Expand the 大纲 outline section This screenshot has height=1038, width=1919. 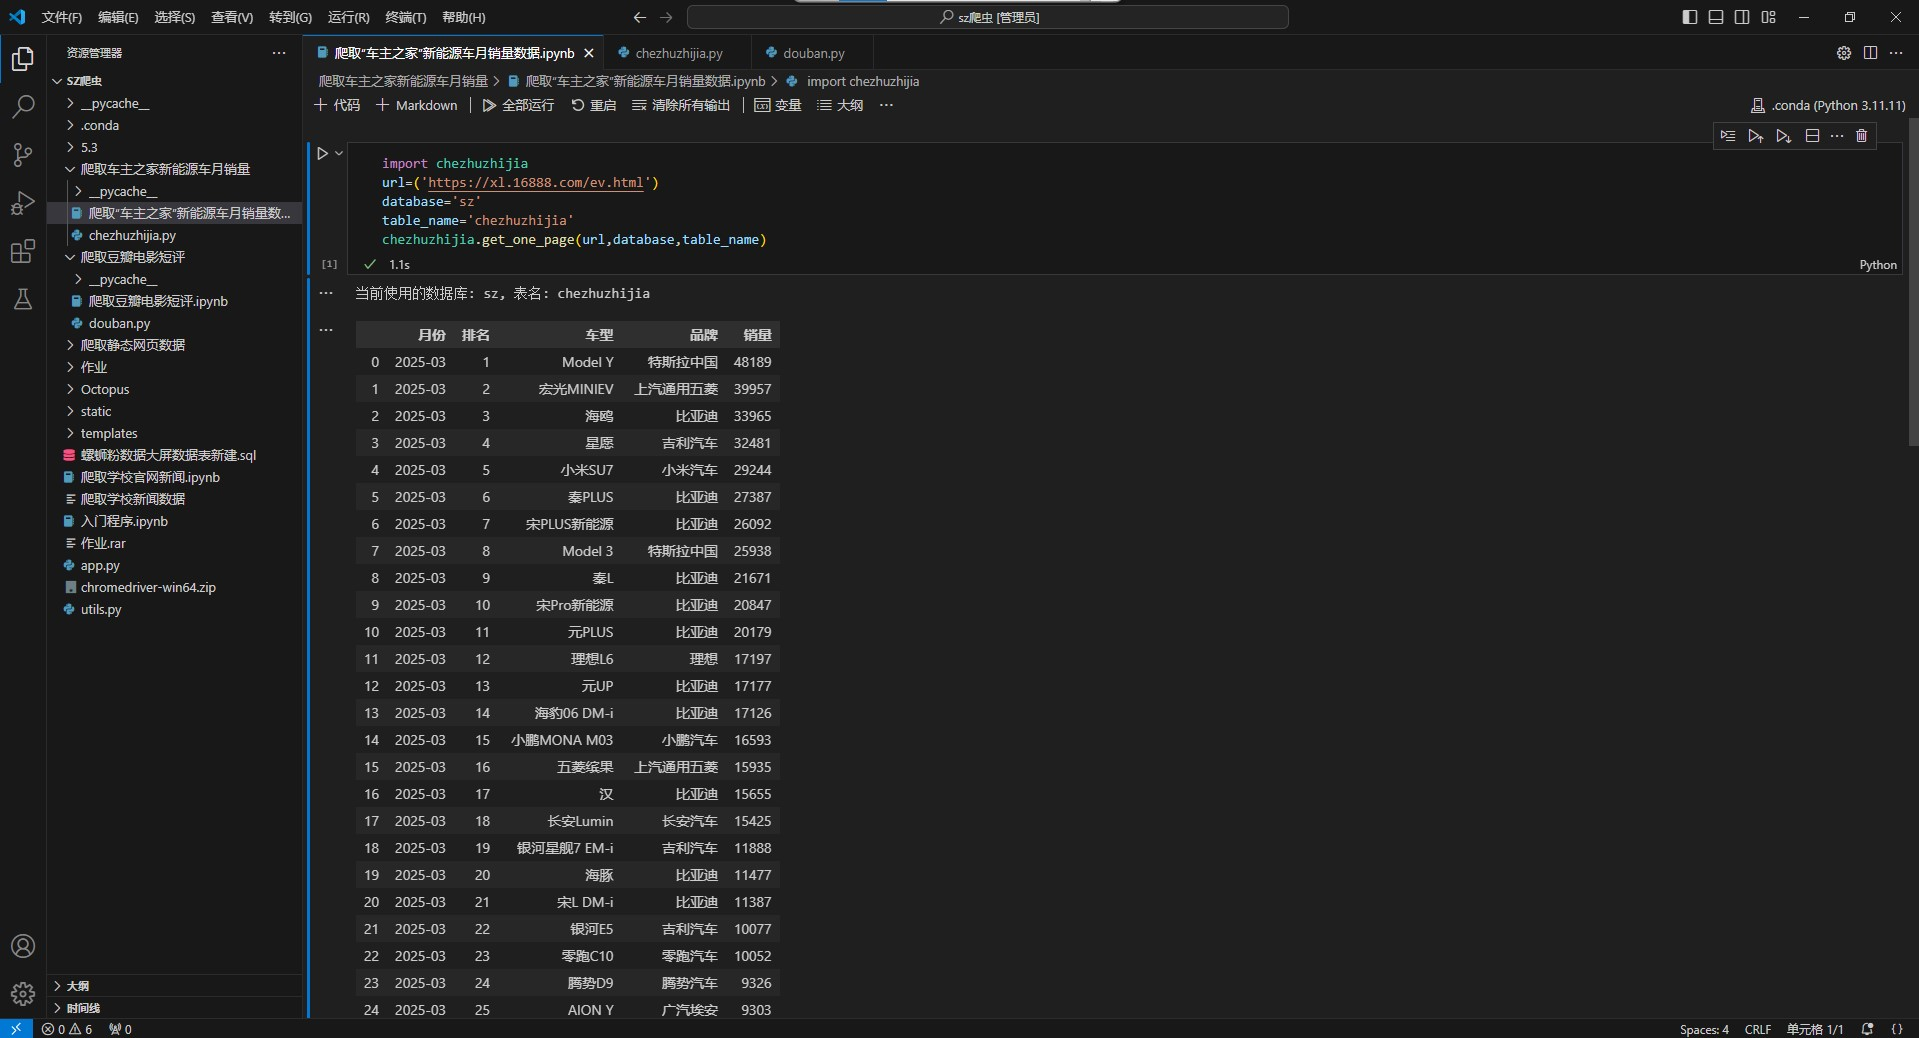tap(175, 986)
